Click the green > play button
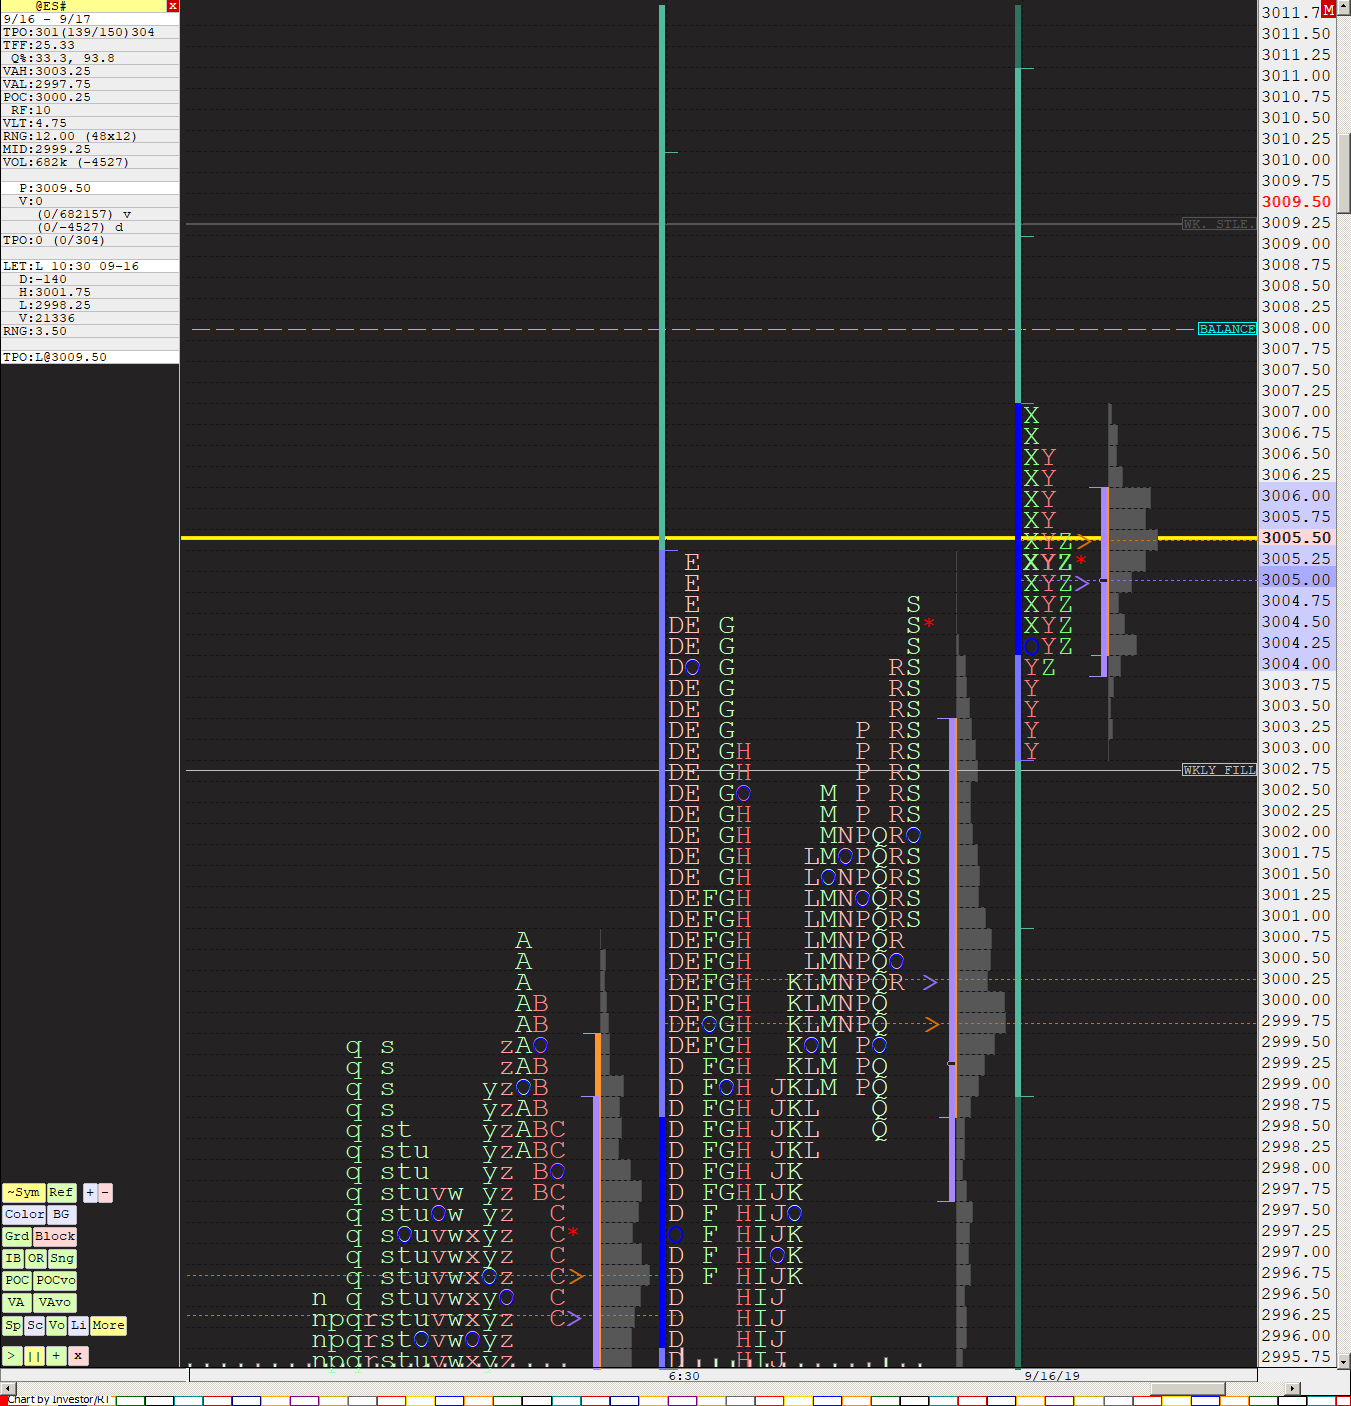 [12, 1356]
